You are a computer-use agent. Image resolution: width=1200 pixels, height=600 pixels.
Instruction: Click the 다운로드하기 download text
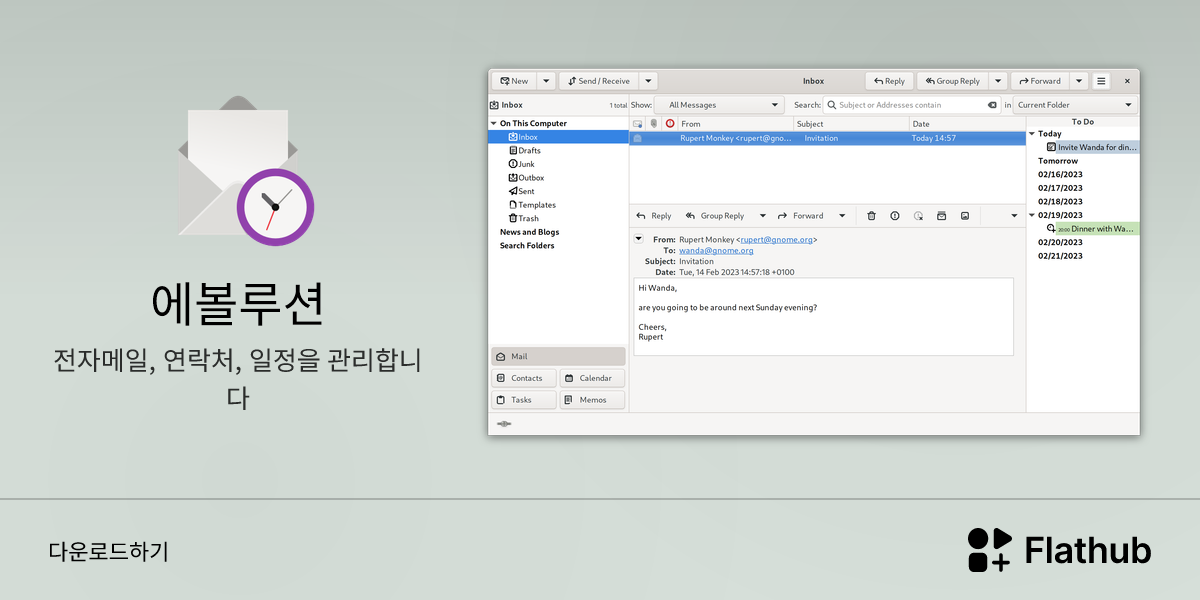tap(108, 551)
